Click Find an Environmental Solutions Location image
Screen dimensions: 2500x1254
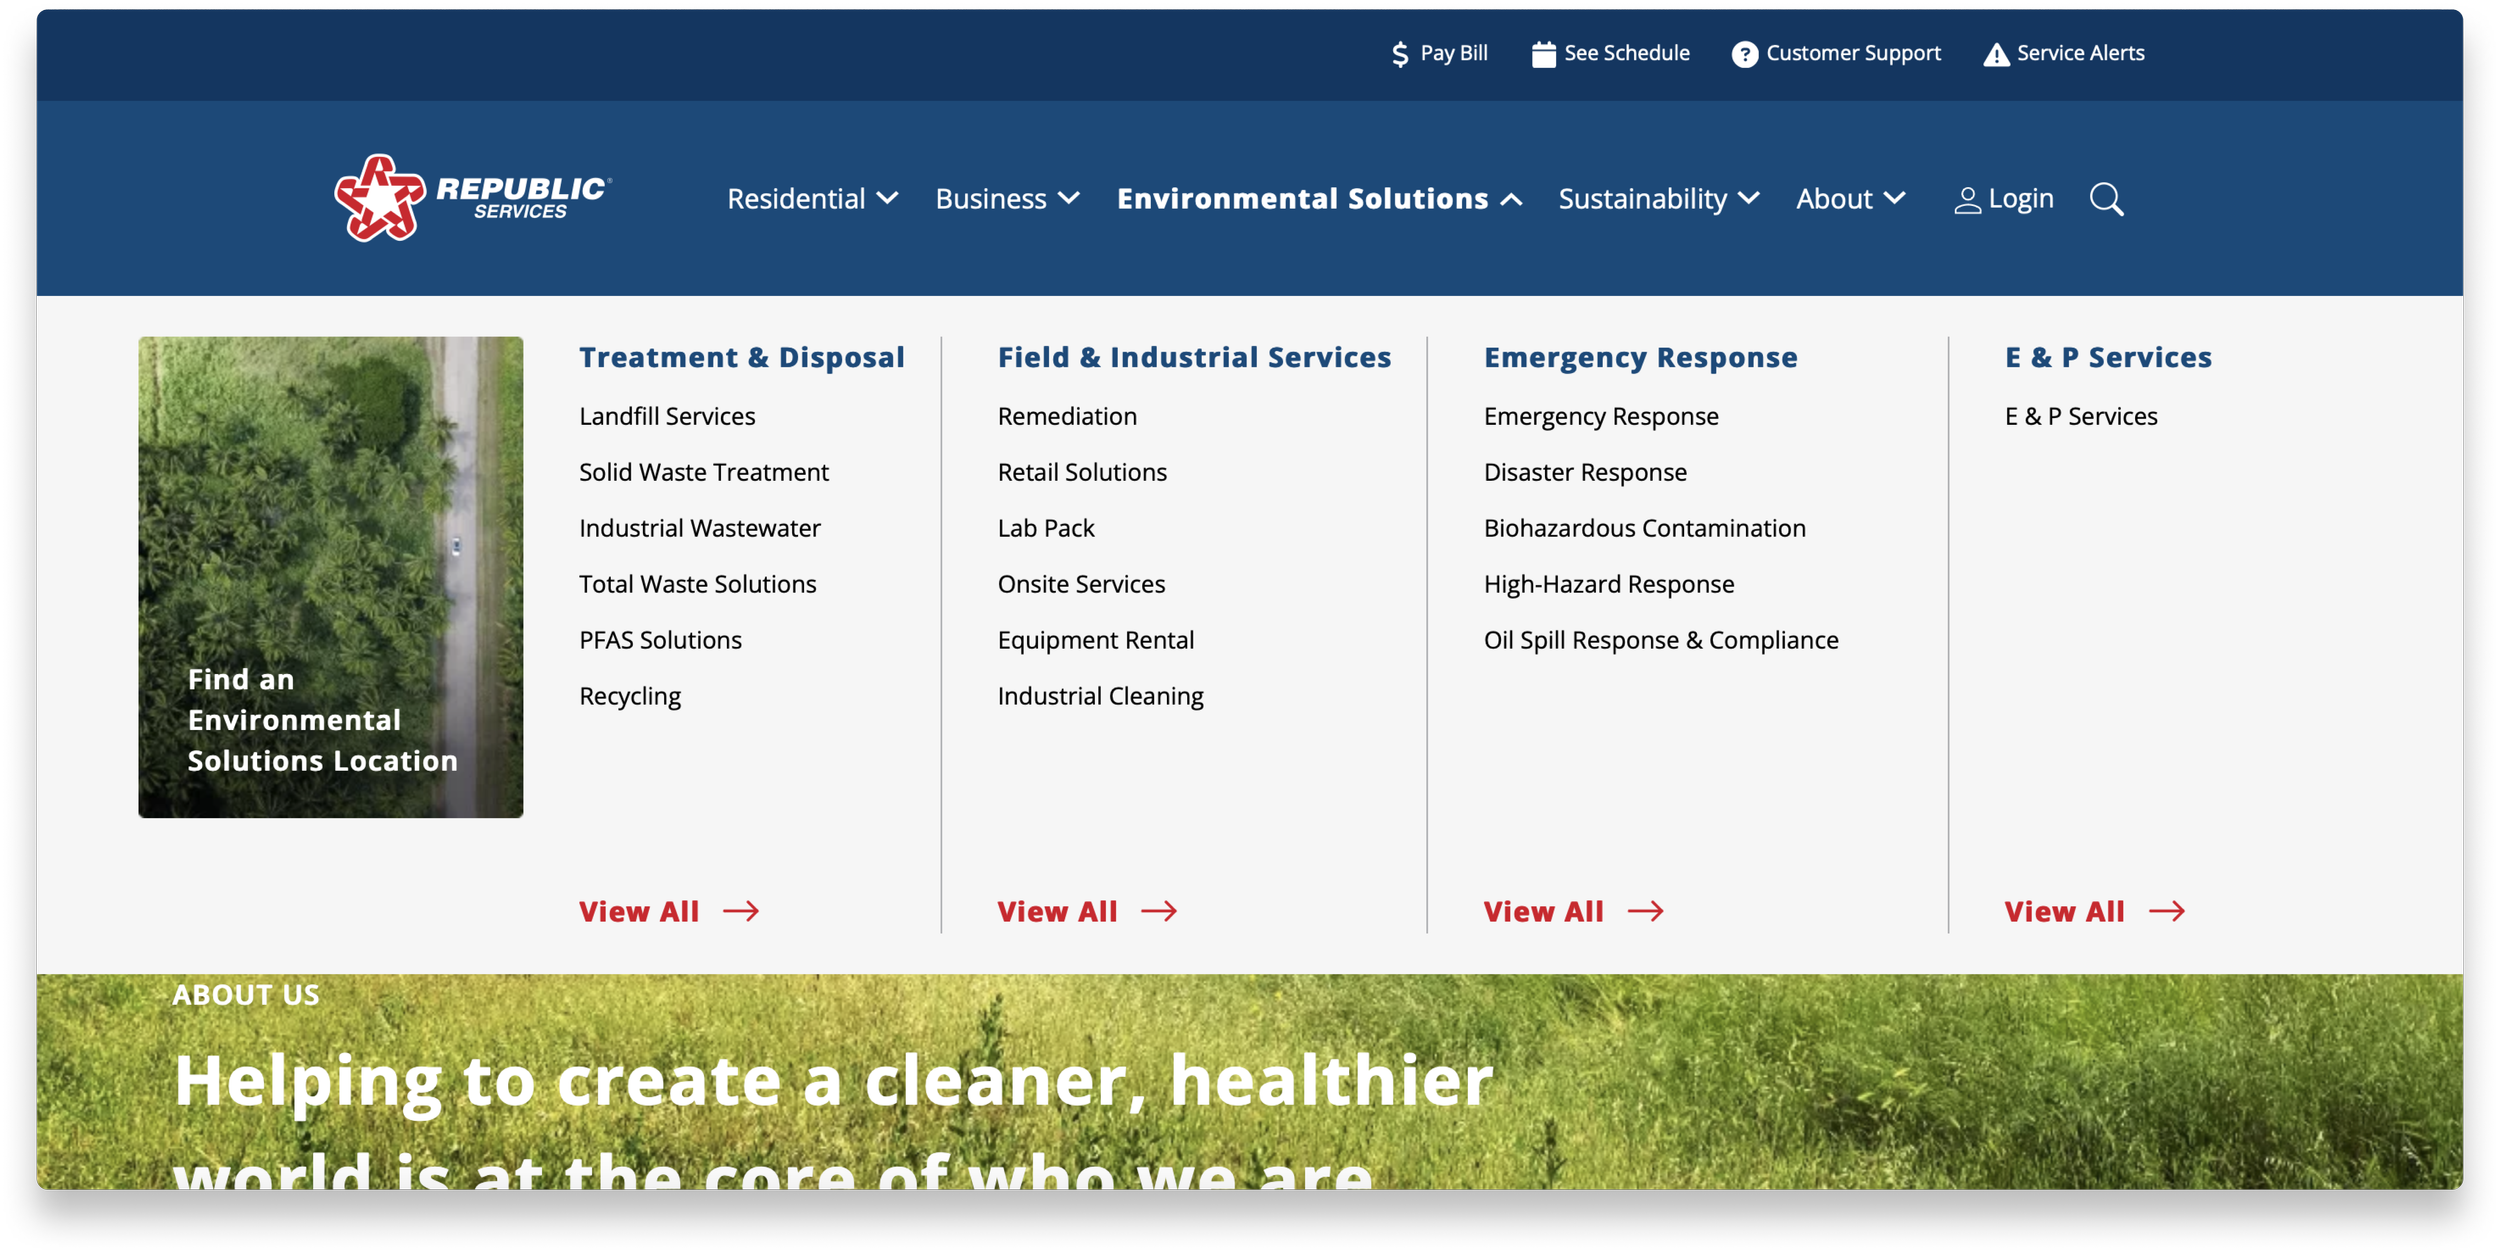(330, 577)
